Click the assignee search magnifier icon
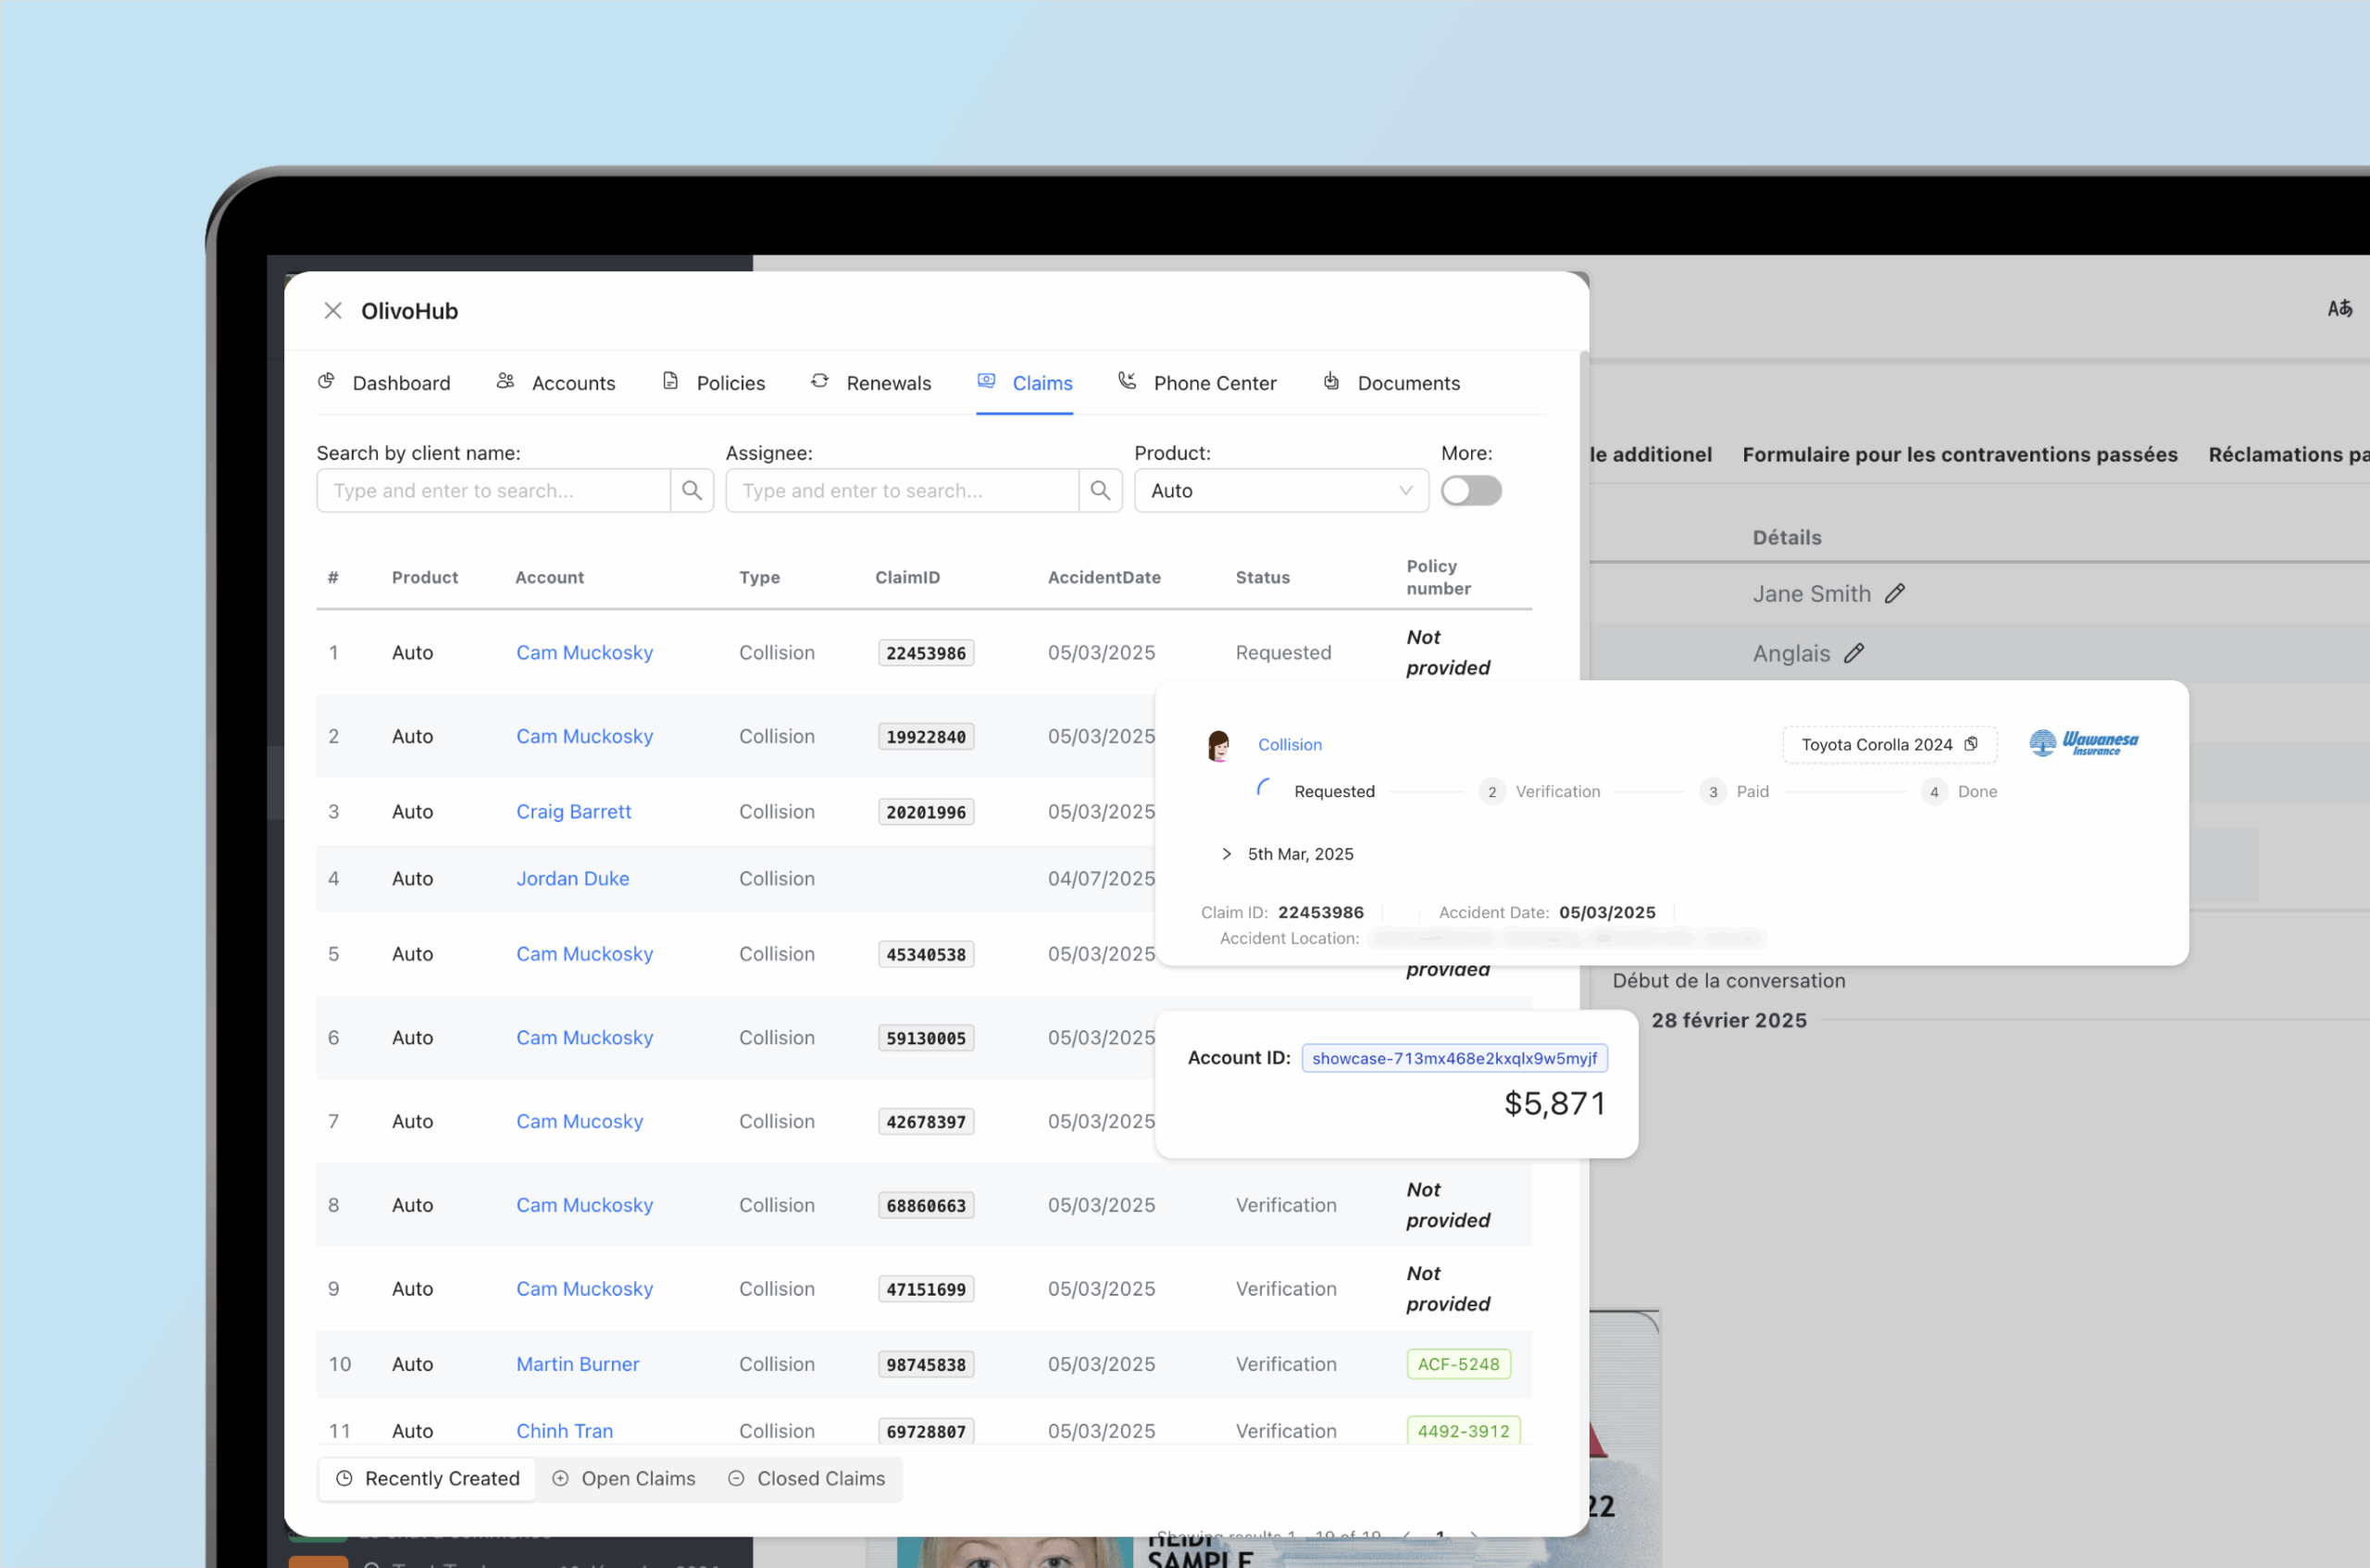Image resolution: width=2370 pixels, height=1568 pixels. tap(1100, 490)
